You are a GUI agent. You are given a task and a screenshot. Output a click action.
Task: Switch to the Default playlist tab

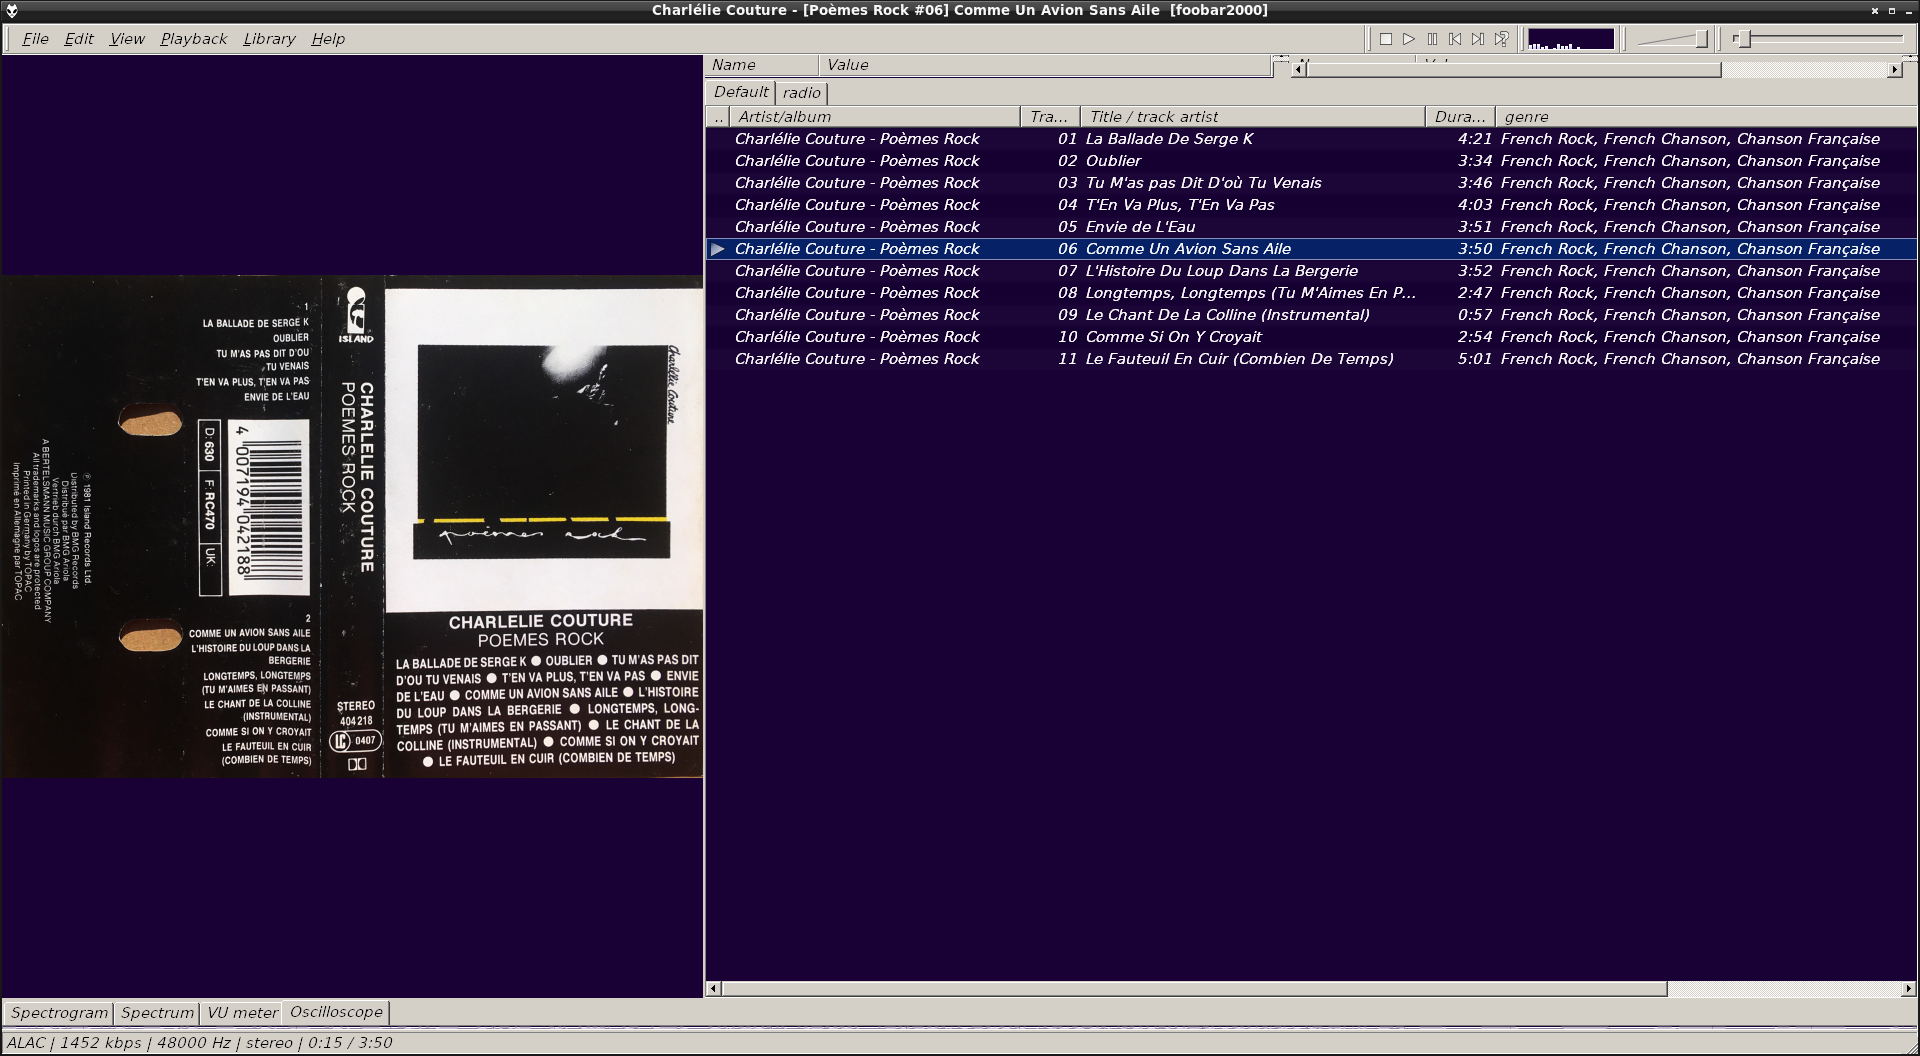(x=741, y=92)
